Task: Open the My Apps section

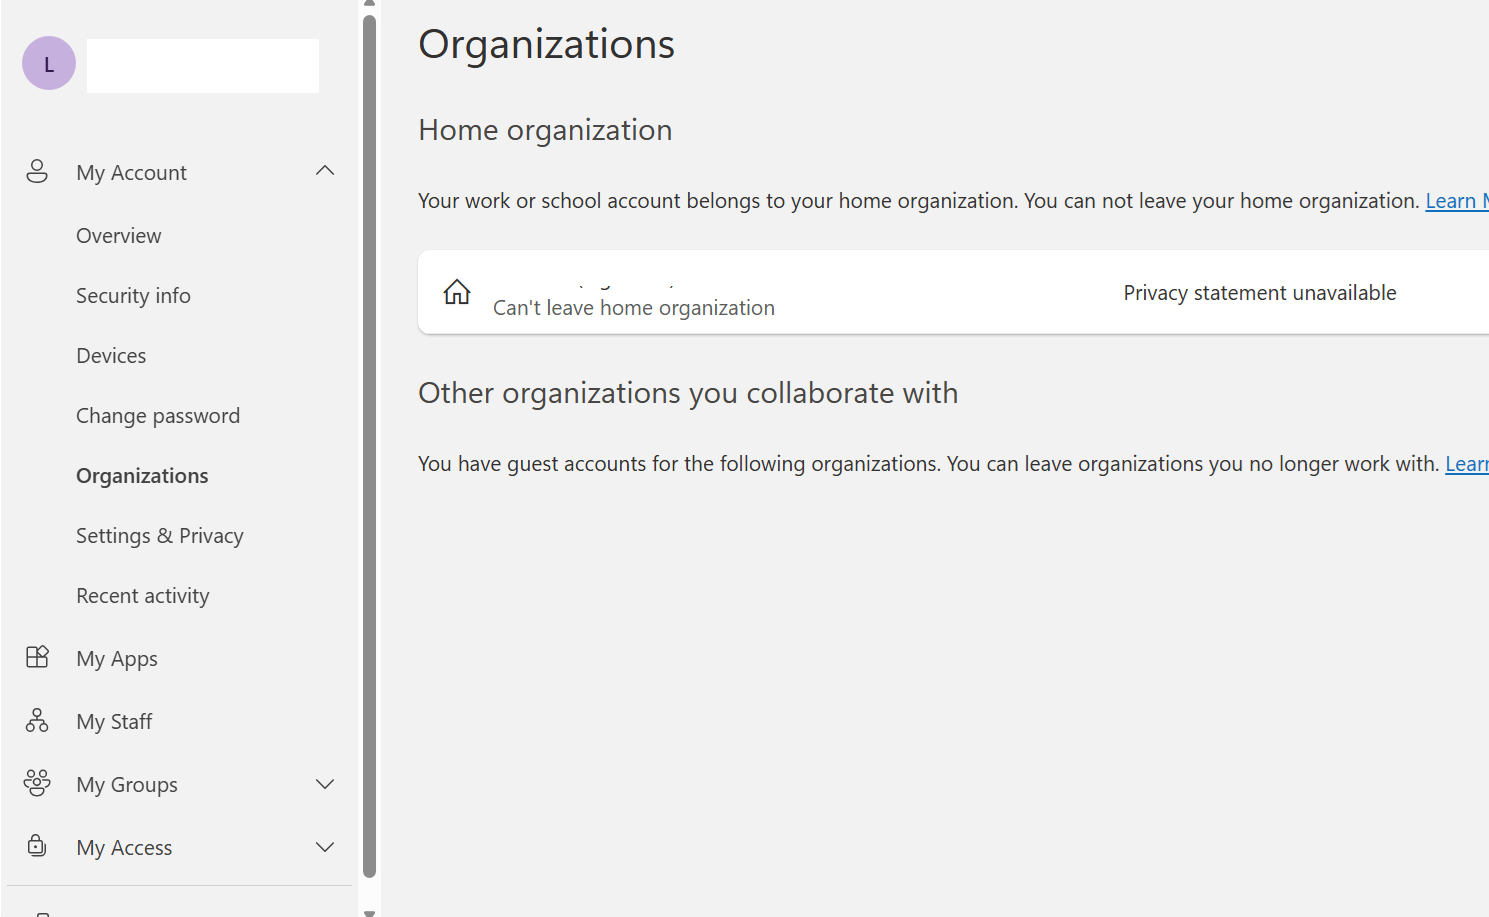Action: (x=117, y=659)
